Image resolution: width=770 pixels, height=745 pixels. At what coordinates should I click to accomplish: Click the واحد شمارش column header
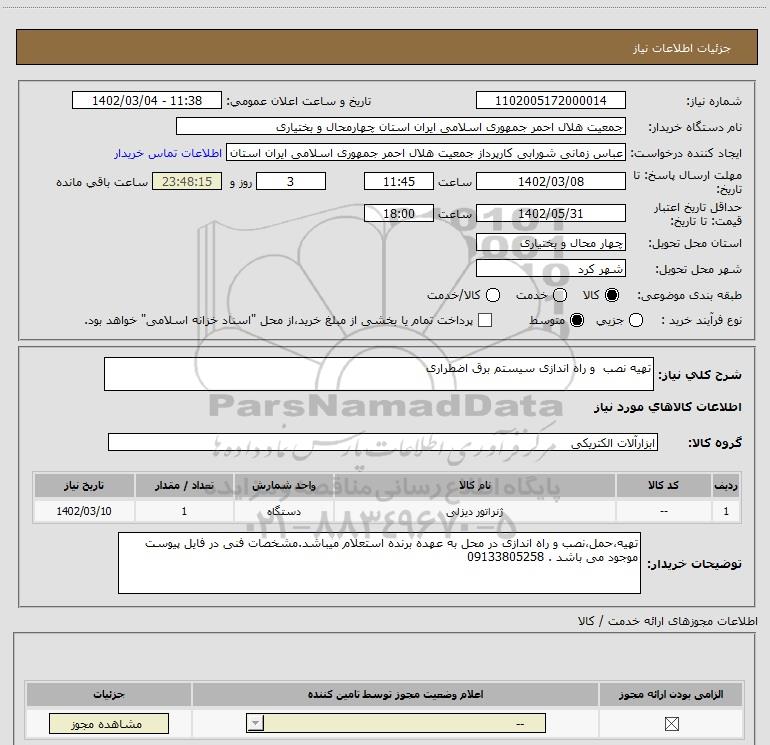tap(284, 485)
